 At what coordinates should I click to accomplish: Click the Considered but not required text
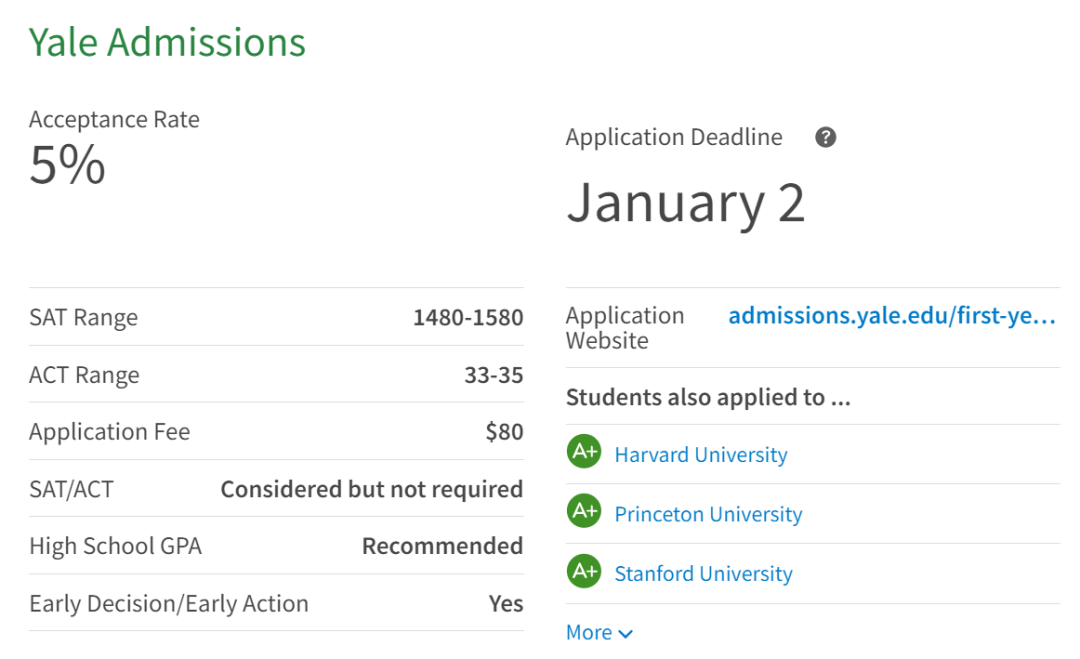pos(371,490)
